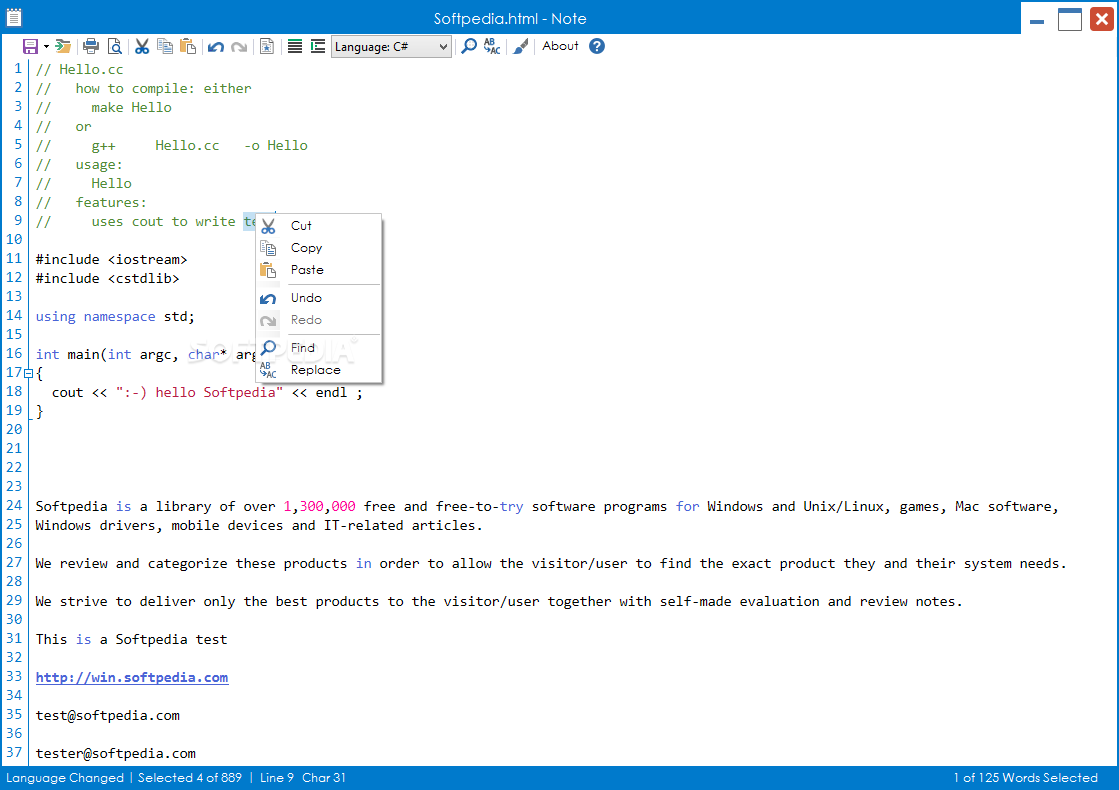
Task: Open the Save button dropdown arrow
Action: 46,46
